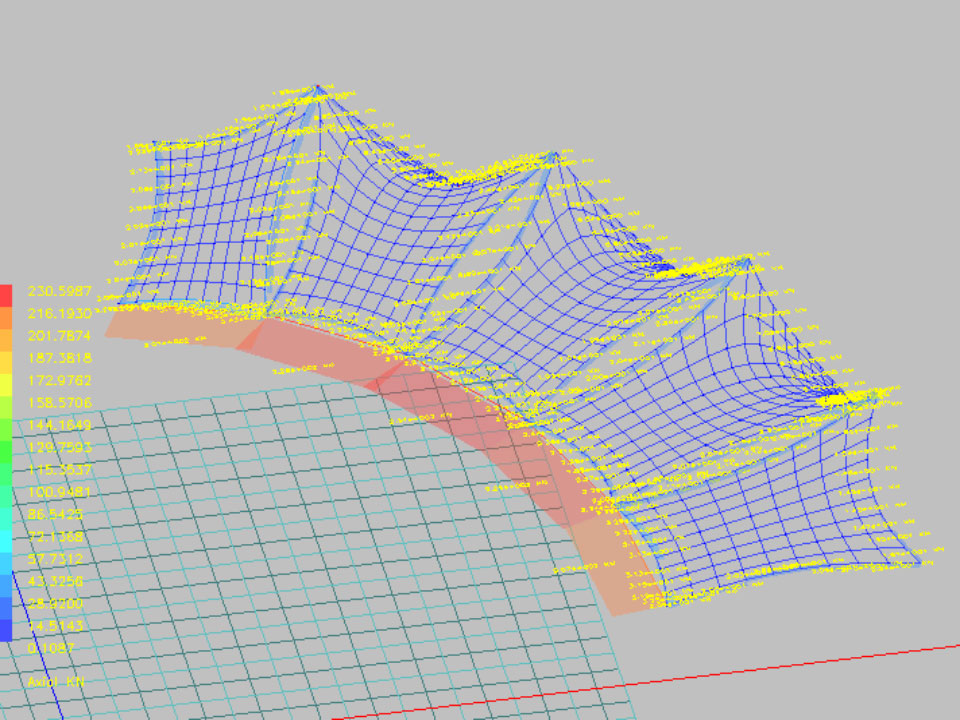This screenshot has width=960, height=720.
Task: Click the 144.1649 legend value
Action: (x=59, y=424)
